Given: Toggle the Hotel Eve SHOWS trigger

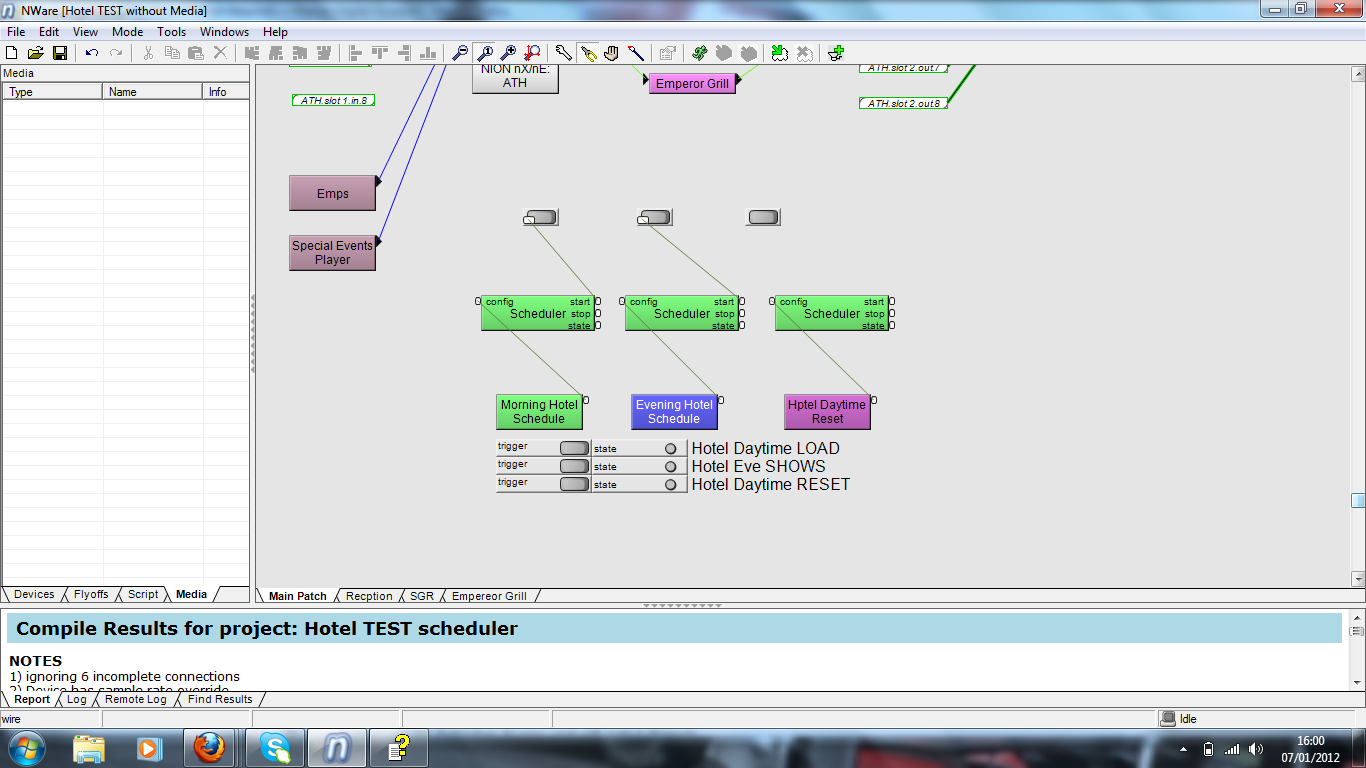Looking at the screenshot, I should [574, 466].
